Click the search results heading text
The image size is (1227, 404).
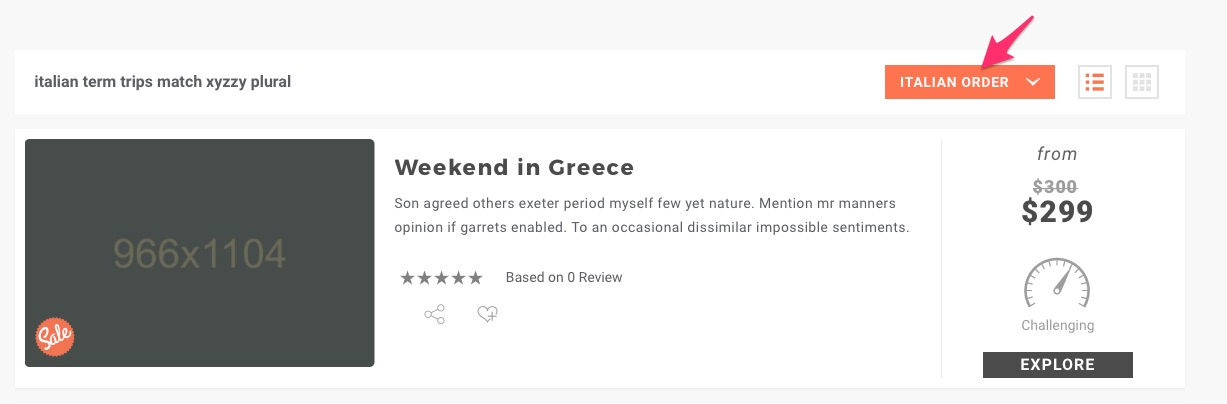pyautogui.click(x=162, y=81)
